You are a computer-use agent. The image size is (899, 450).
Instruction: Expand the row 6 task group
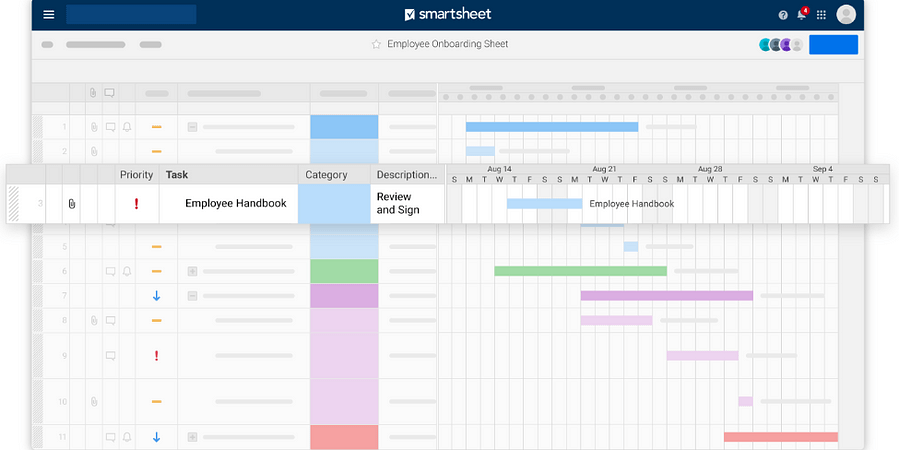pos(193,271)
